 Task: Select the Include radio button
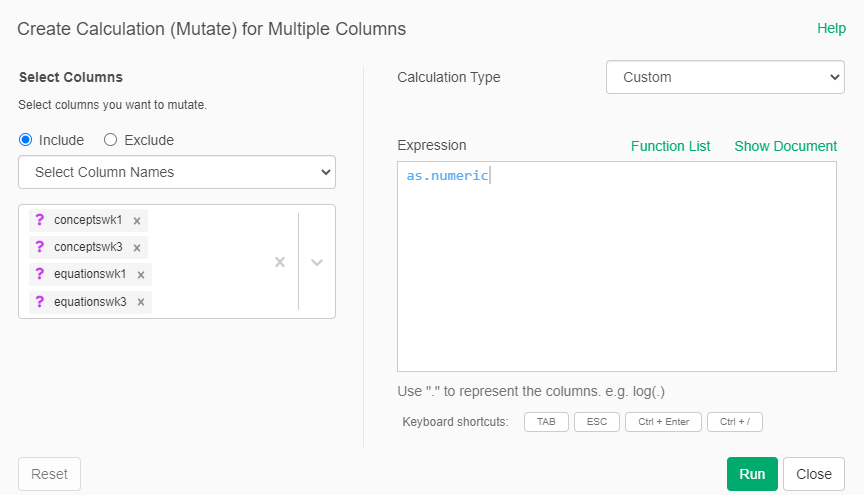[26, 140]
